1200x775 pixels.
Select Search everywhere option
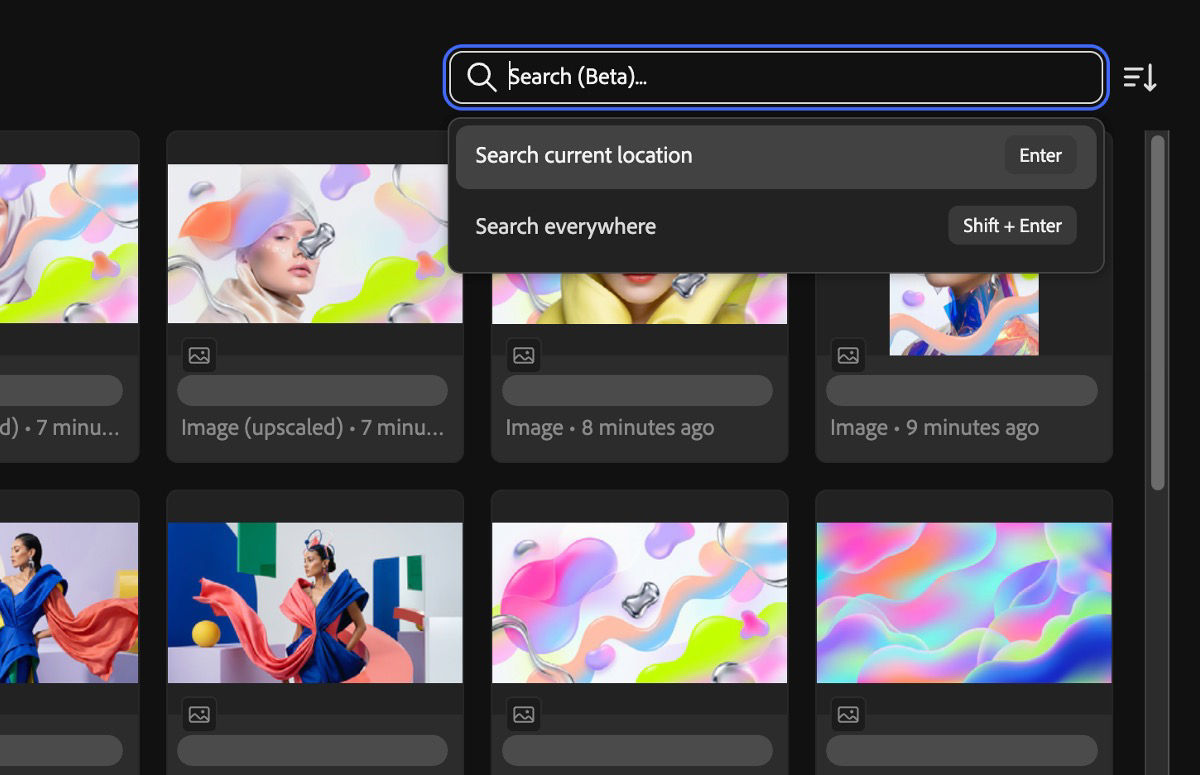click(x=776, y=226)
